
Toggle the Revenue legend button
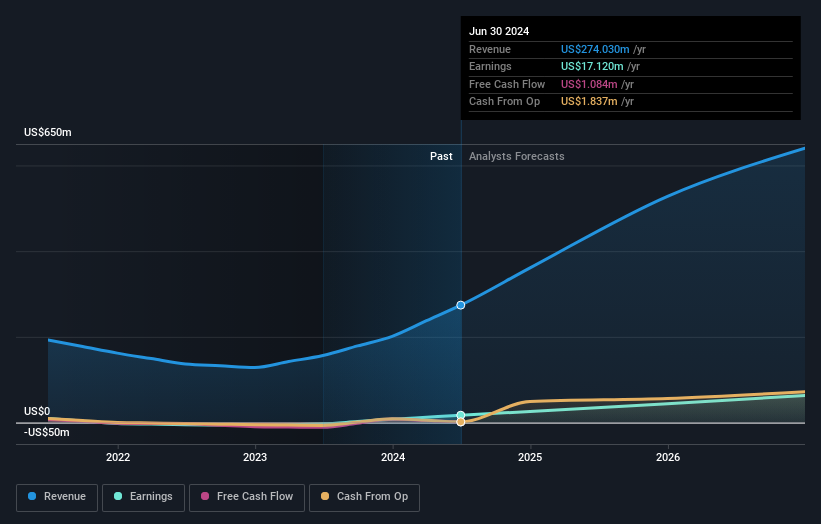(x=57, y=497)
